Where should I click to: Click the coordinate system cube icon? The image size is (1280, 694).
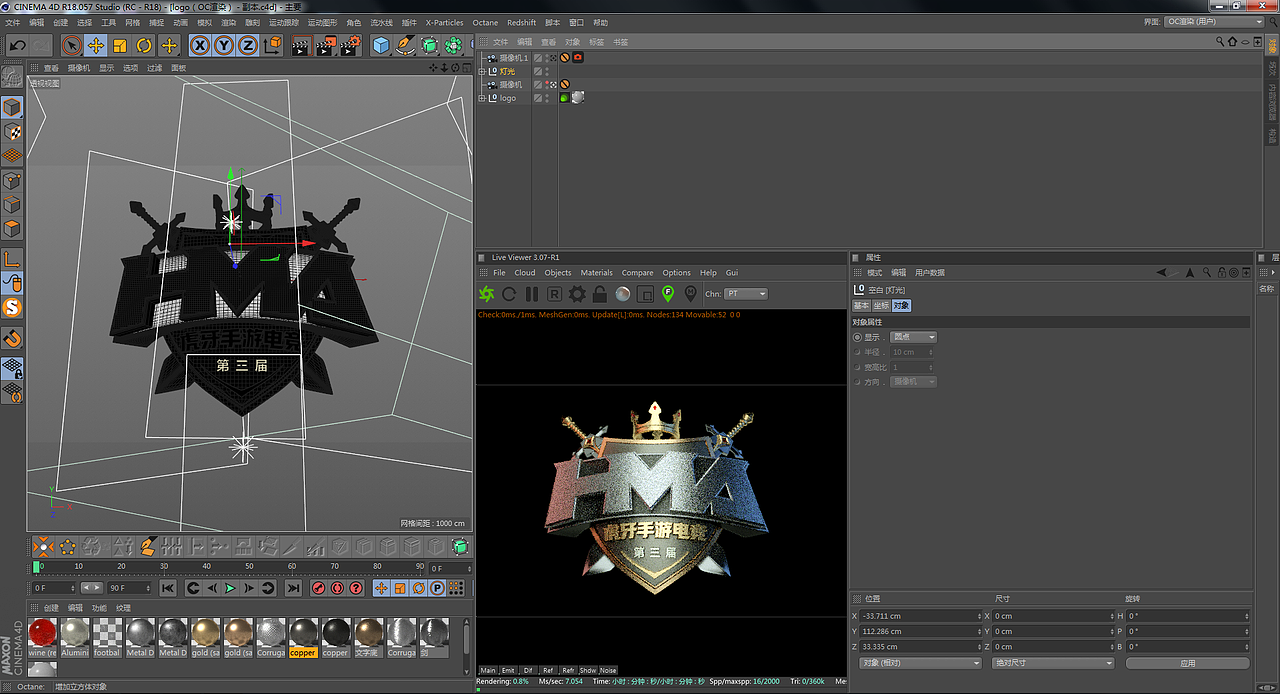pyautogui.click(x=273, y=45)
